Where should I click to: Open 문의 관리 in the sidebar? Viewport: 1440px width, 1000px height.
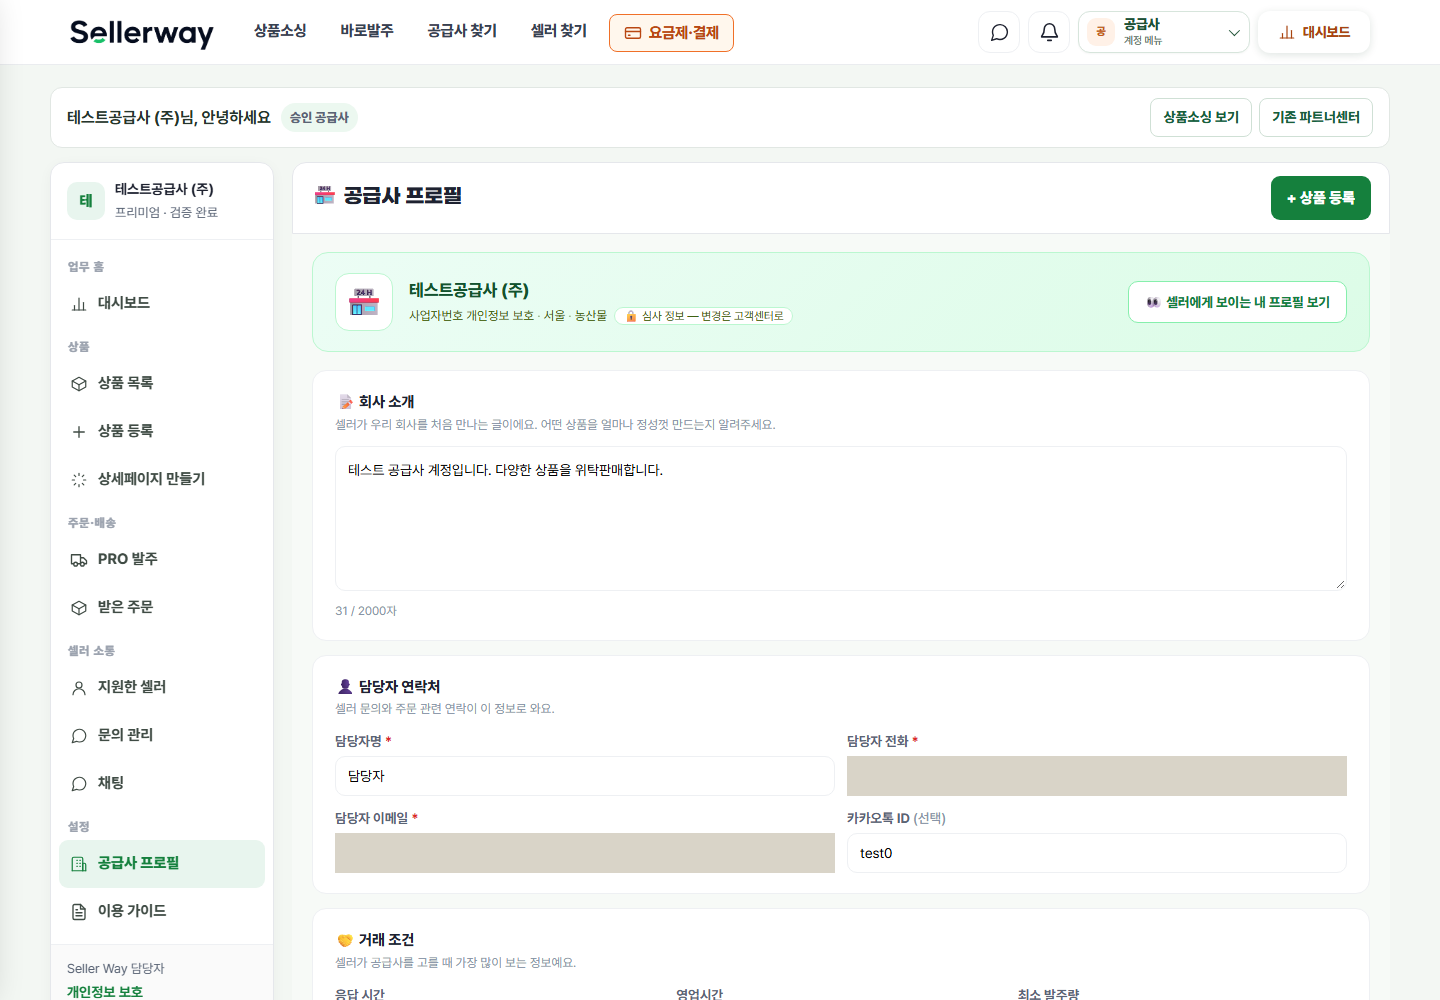coord(162,735)
